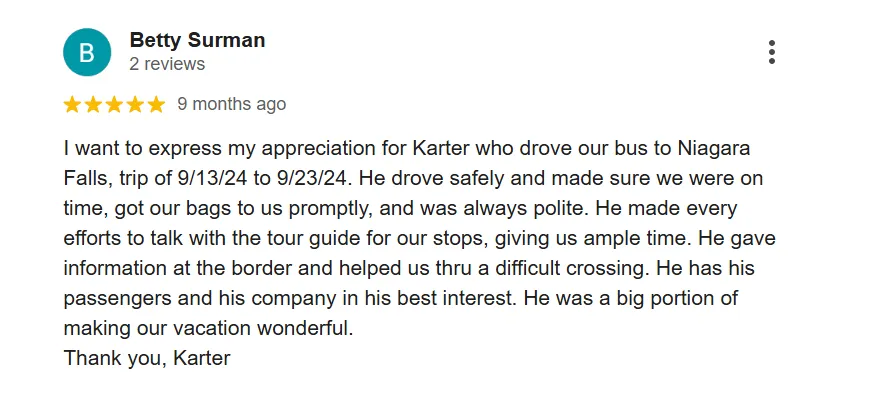
Task: Click the first star of the rating
Action: click(72, 105)
